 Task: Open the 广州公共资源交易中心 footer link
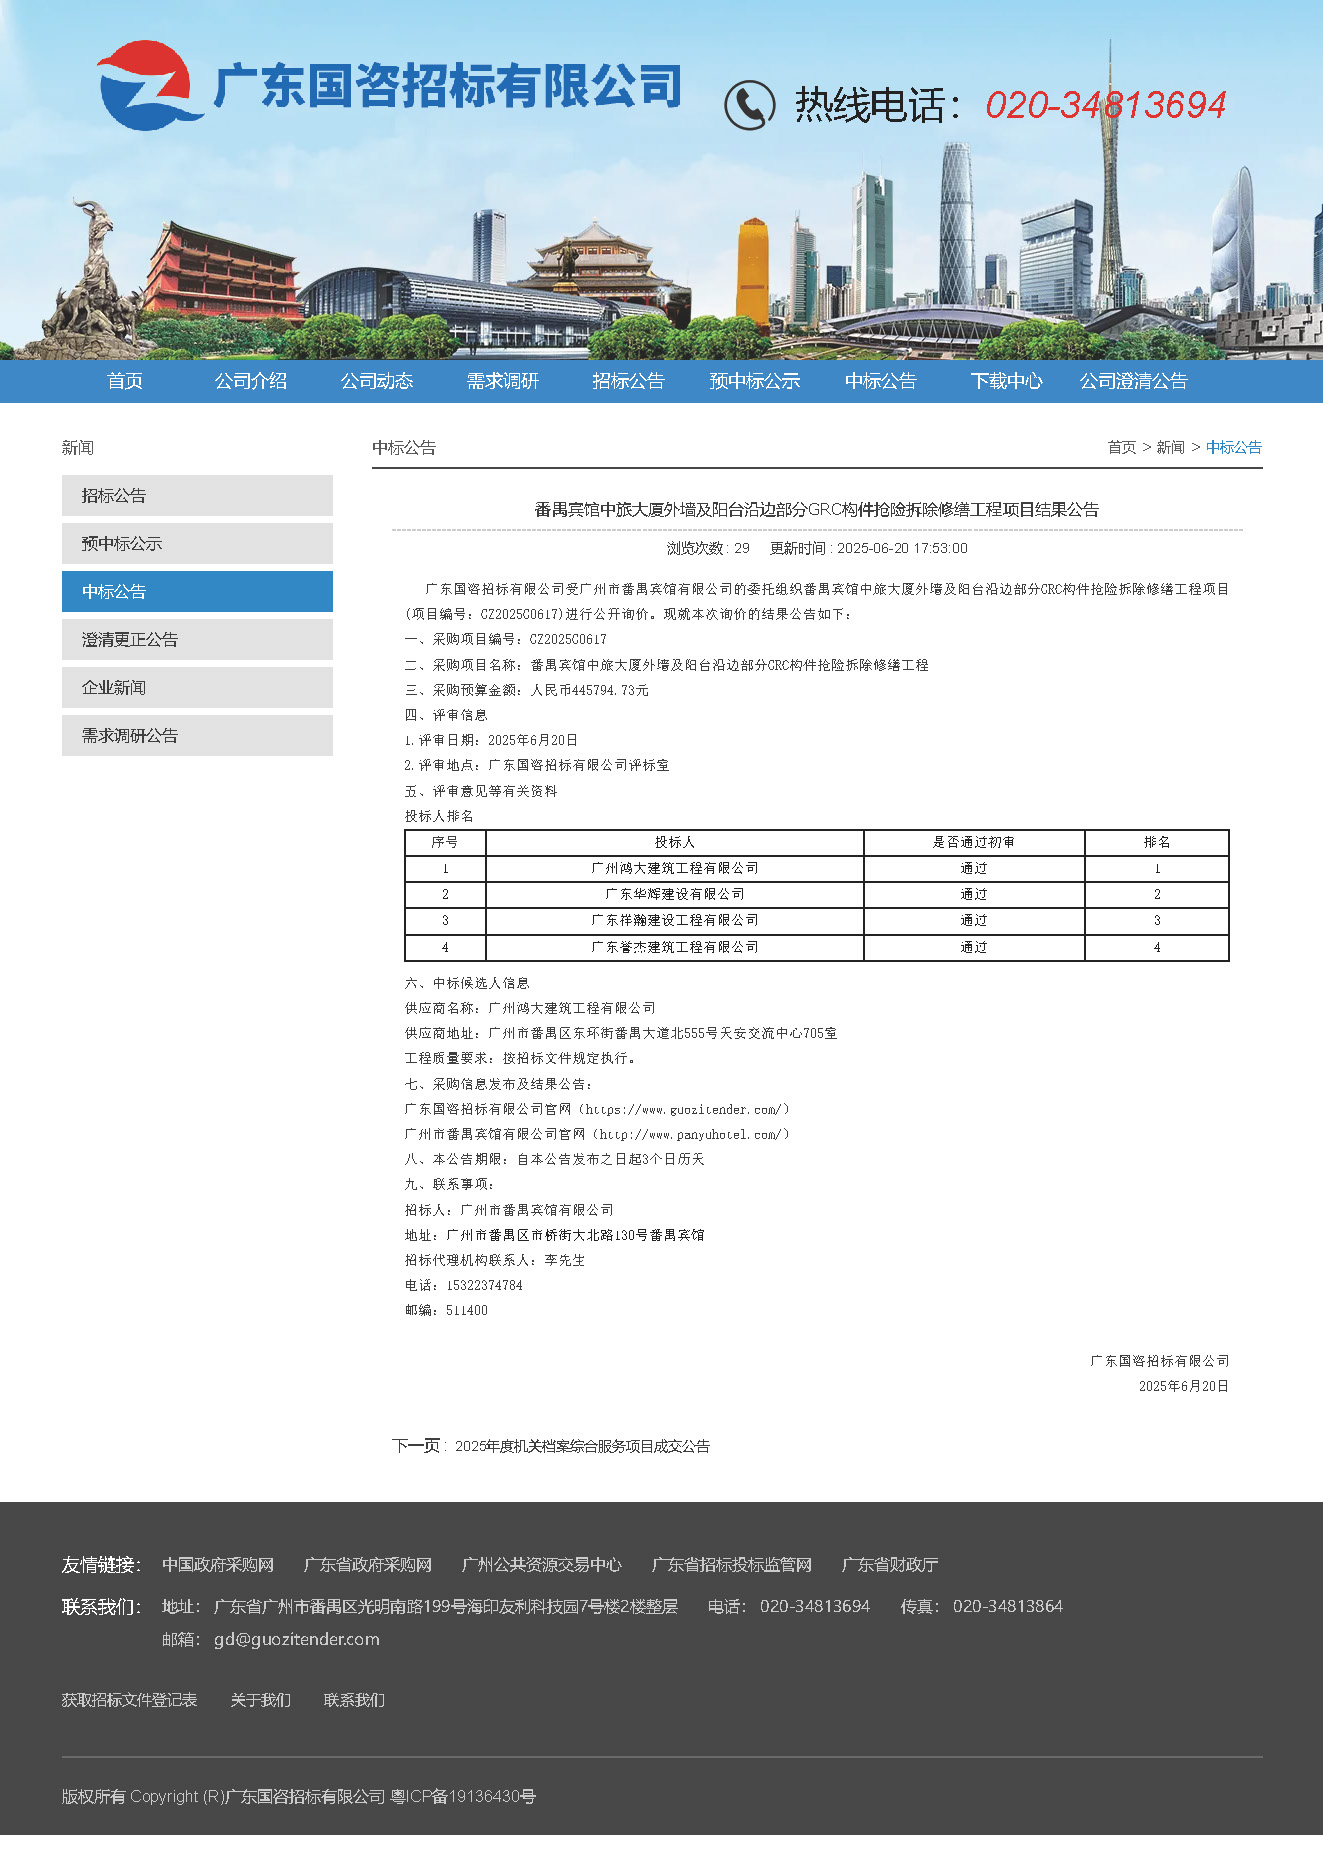(x=541, y=1564)
